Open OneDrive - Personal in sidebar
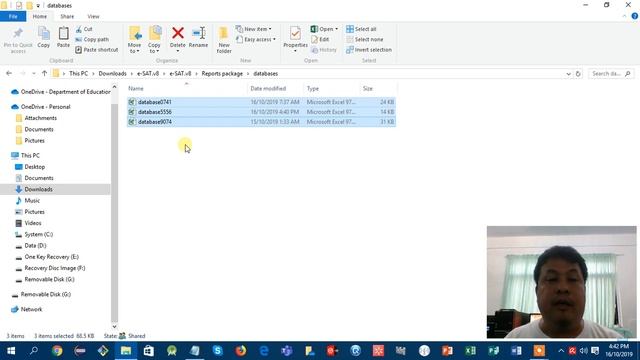Viewport: 640px width, 360px height. click(x=41, y=107)
